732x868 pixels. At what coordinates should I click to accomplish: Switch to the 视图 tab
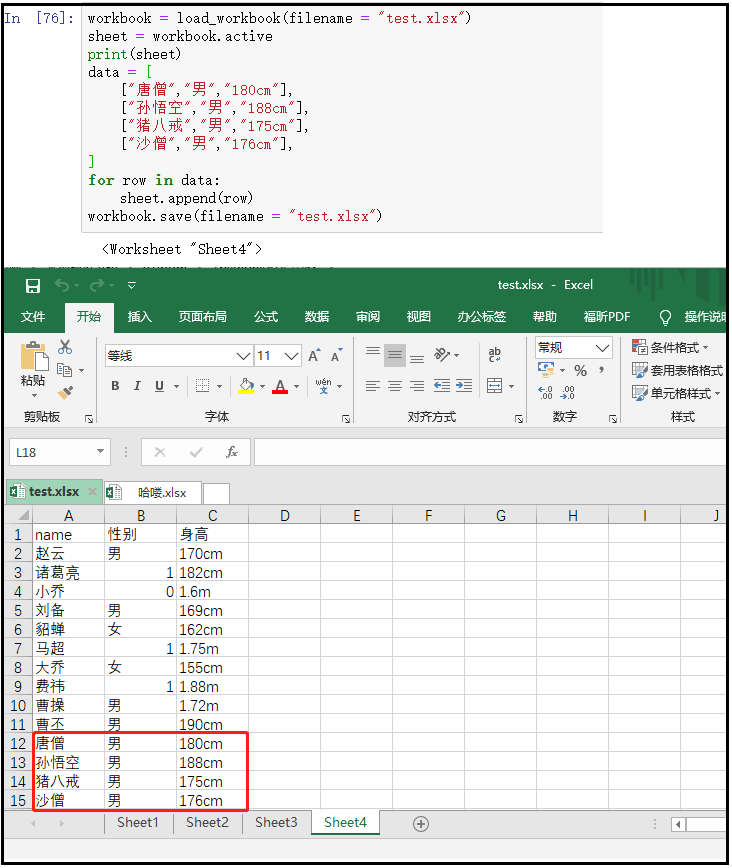click(x=419, y=317)
